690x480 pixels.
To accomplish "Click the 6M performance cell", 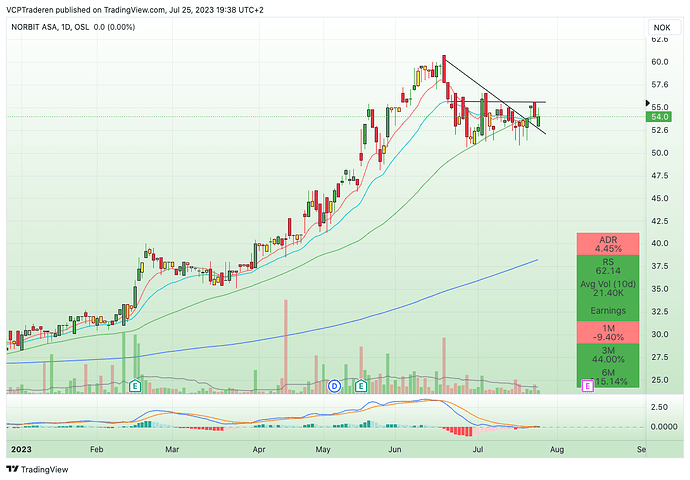I will [608, 377].
